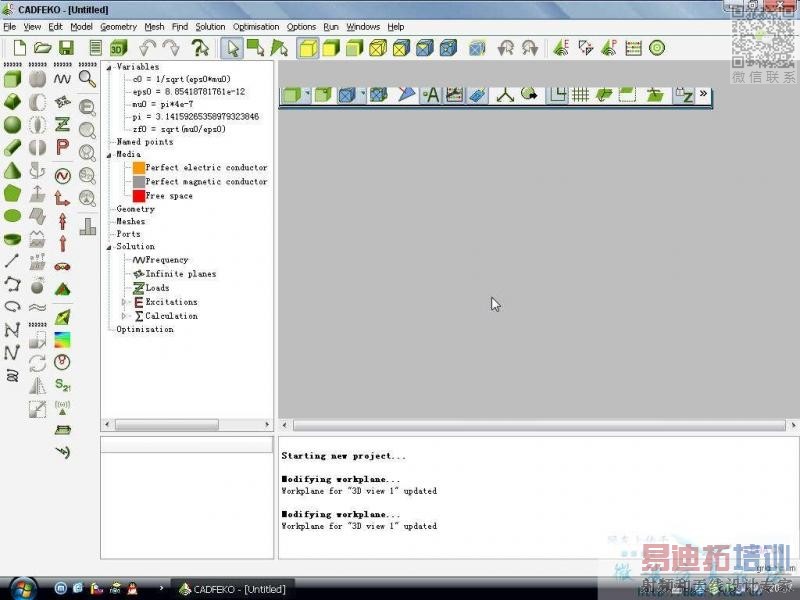Click the large magnifier zoom tool
The image size is (800, 600).
pos(87,79)
